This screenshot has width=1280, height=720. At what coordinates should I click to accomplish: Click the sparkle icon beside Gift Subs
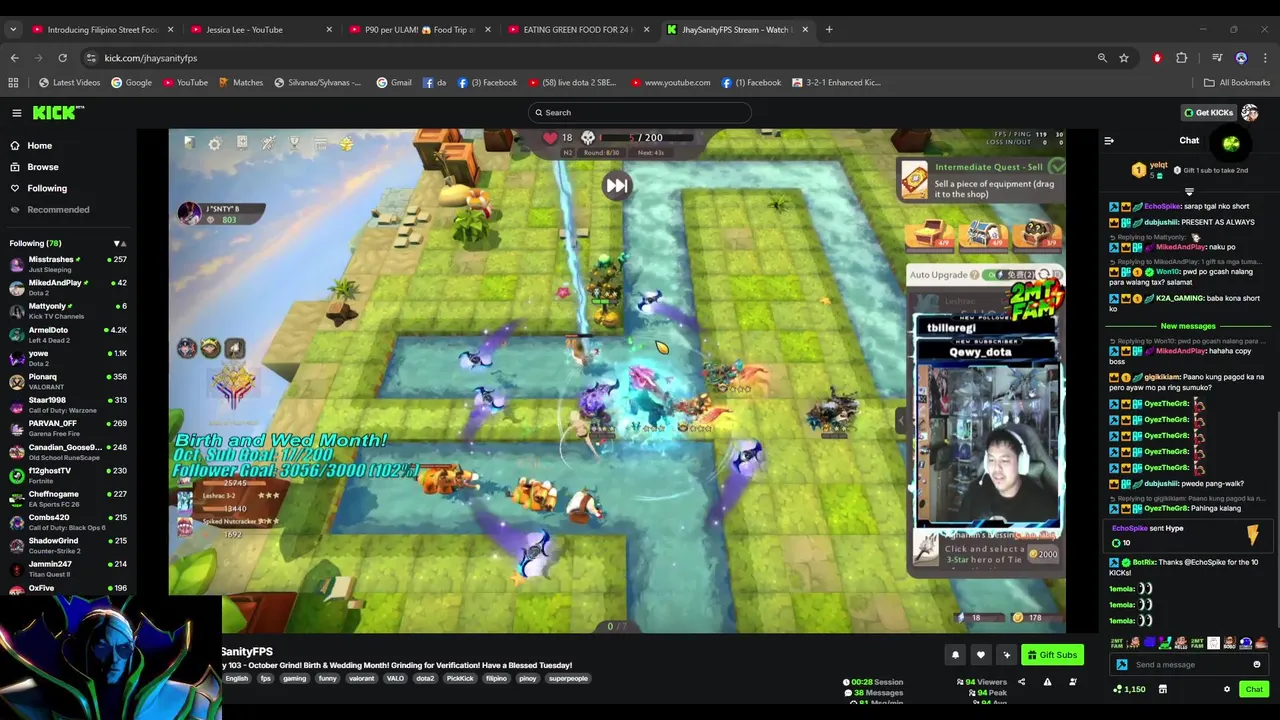pyautogui.click(x=1007, y=655)
